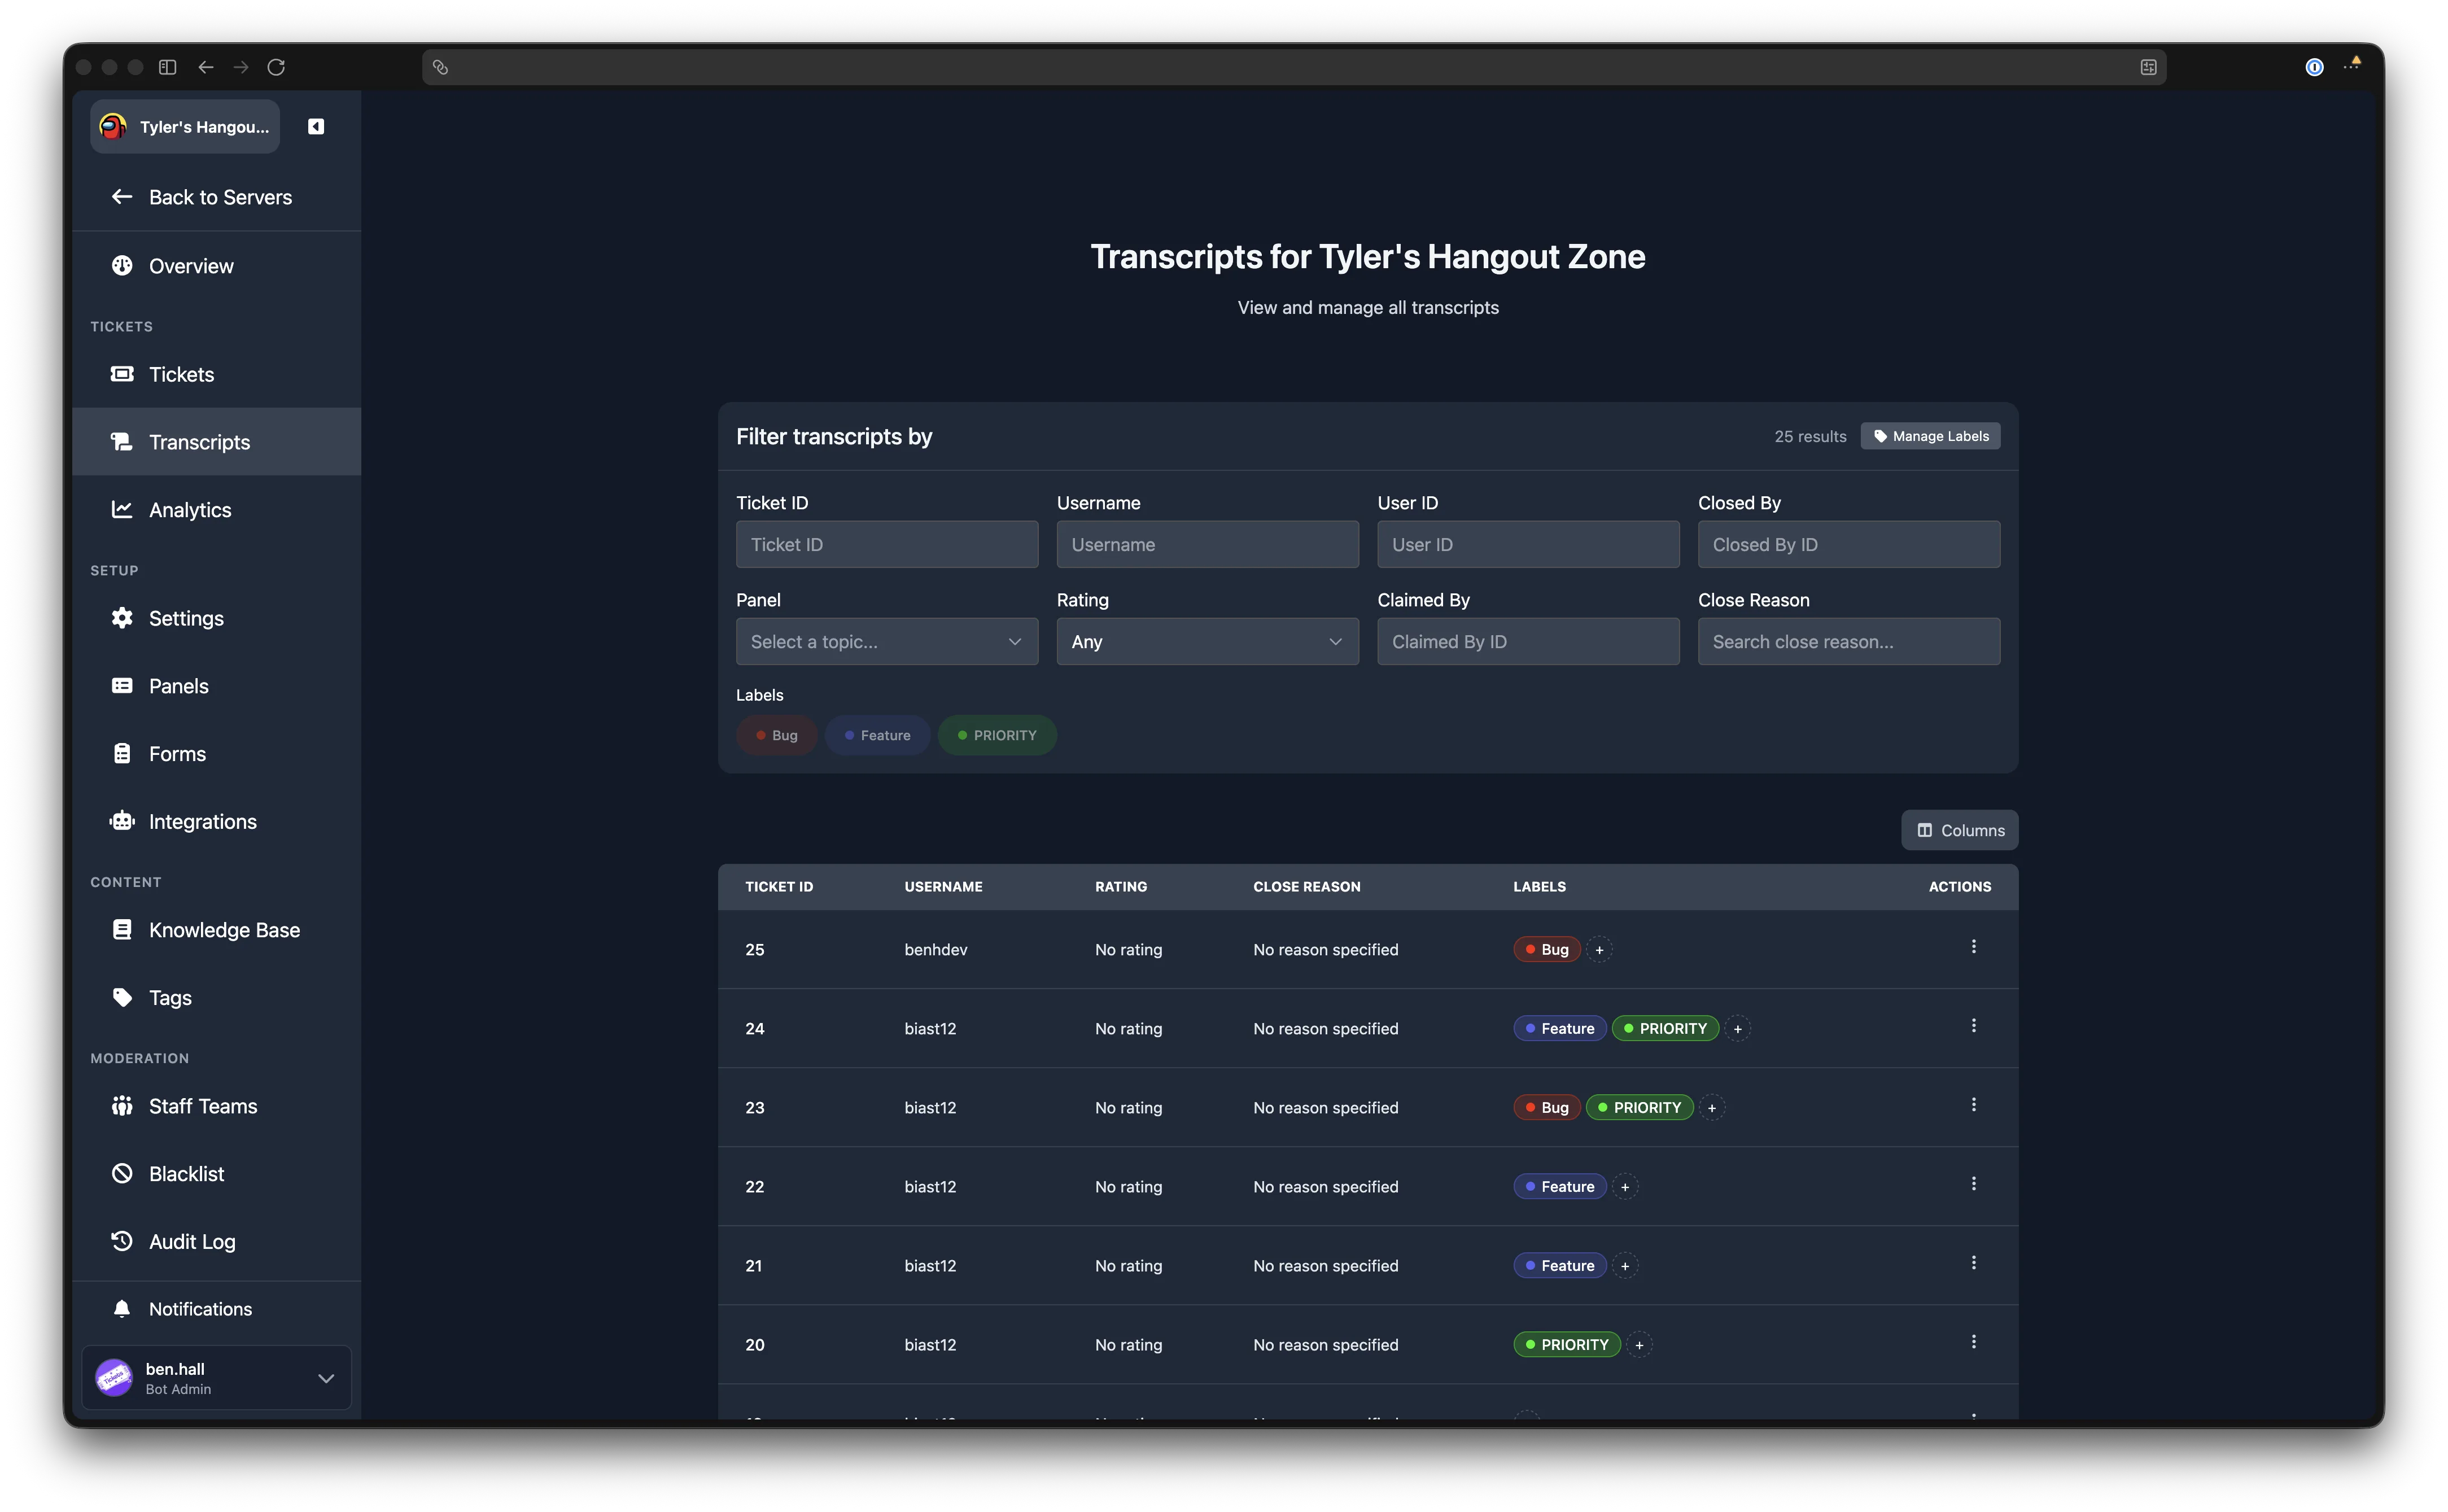
Task: Click the Feature label on ticket 22
Action: pos(1559,1186)
